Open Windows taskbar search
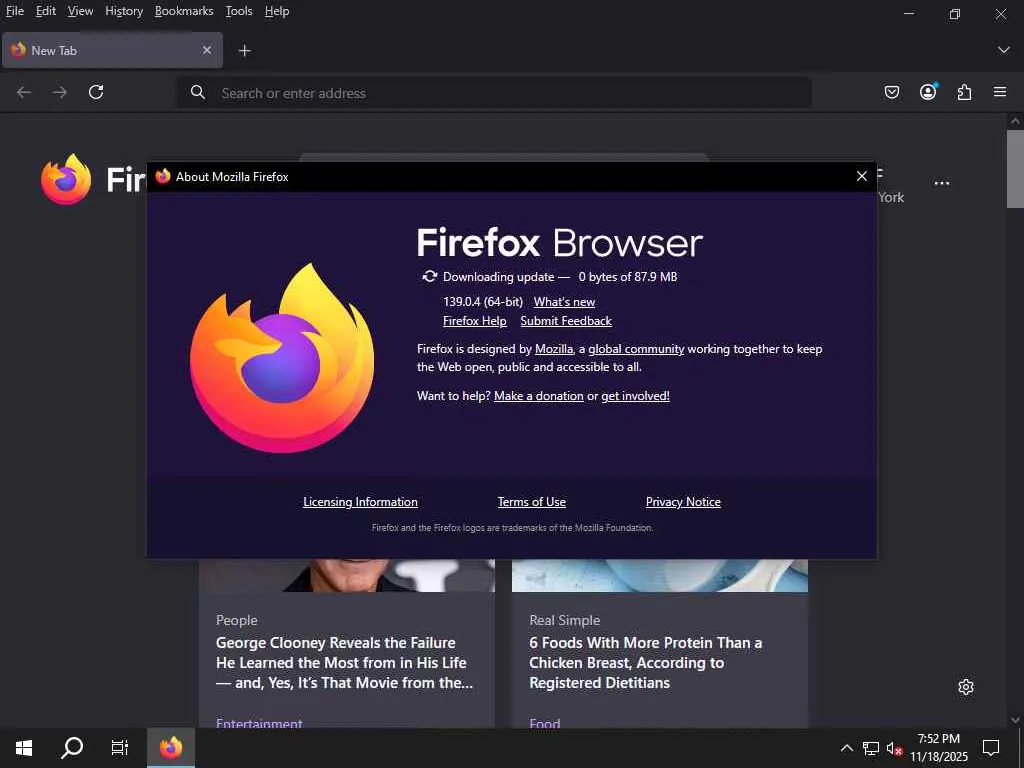Viewport: 1024px width, 768px height. [x=72, y=748]
